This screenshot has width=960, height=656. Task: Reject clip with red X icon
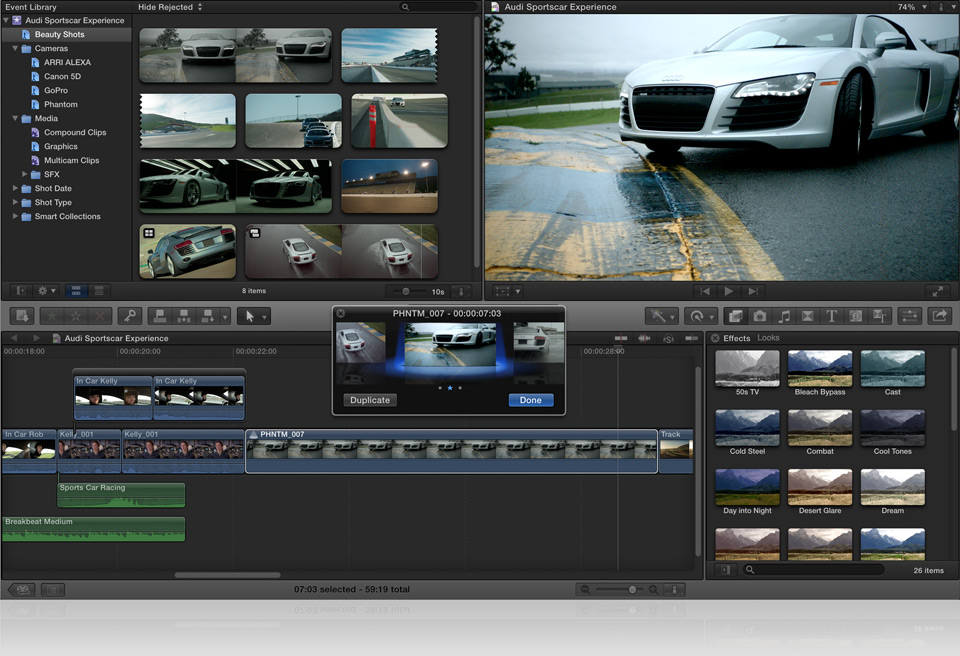click(x=99, y=316)
